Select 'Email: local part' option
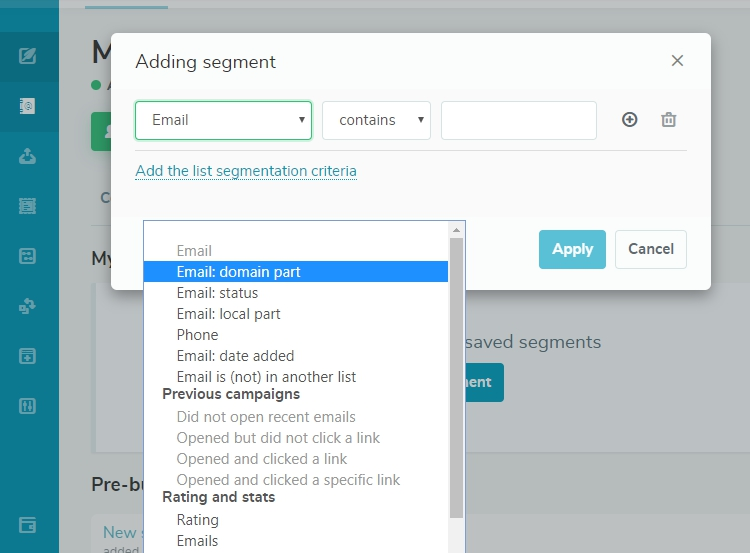 tap(228, 314)
